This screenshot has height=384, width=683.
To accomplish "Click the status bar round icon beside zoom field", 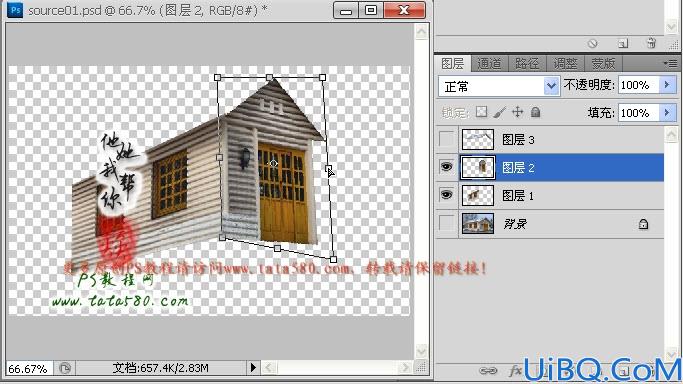I will click(65, 368).
